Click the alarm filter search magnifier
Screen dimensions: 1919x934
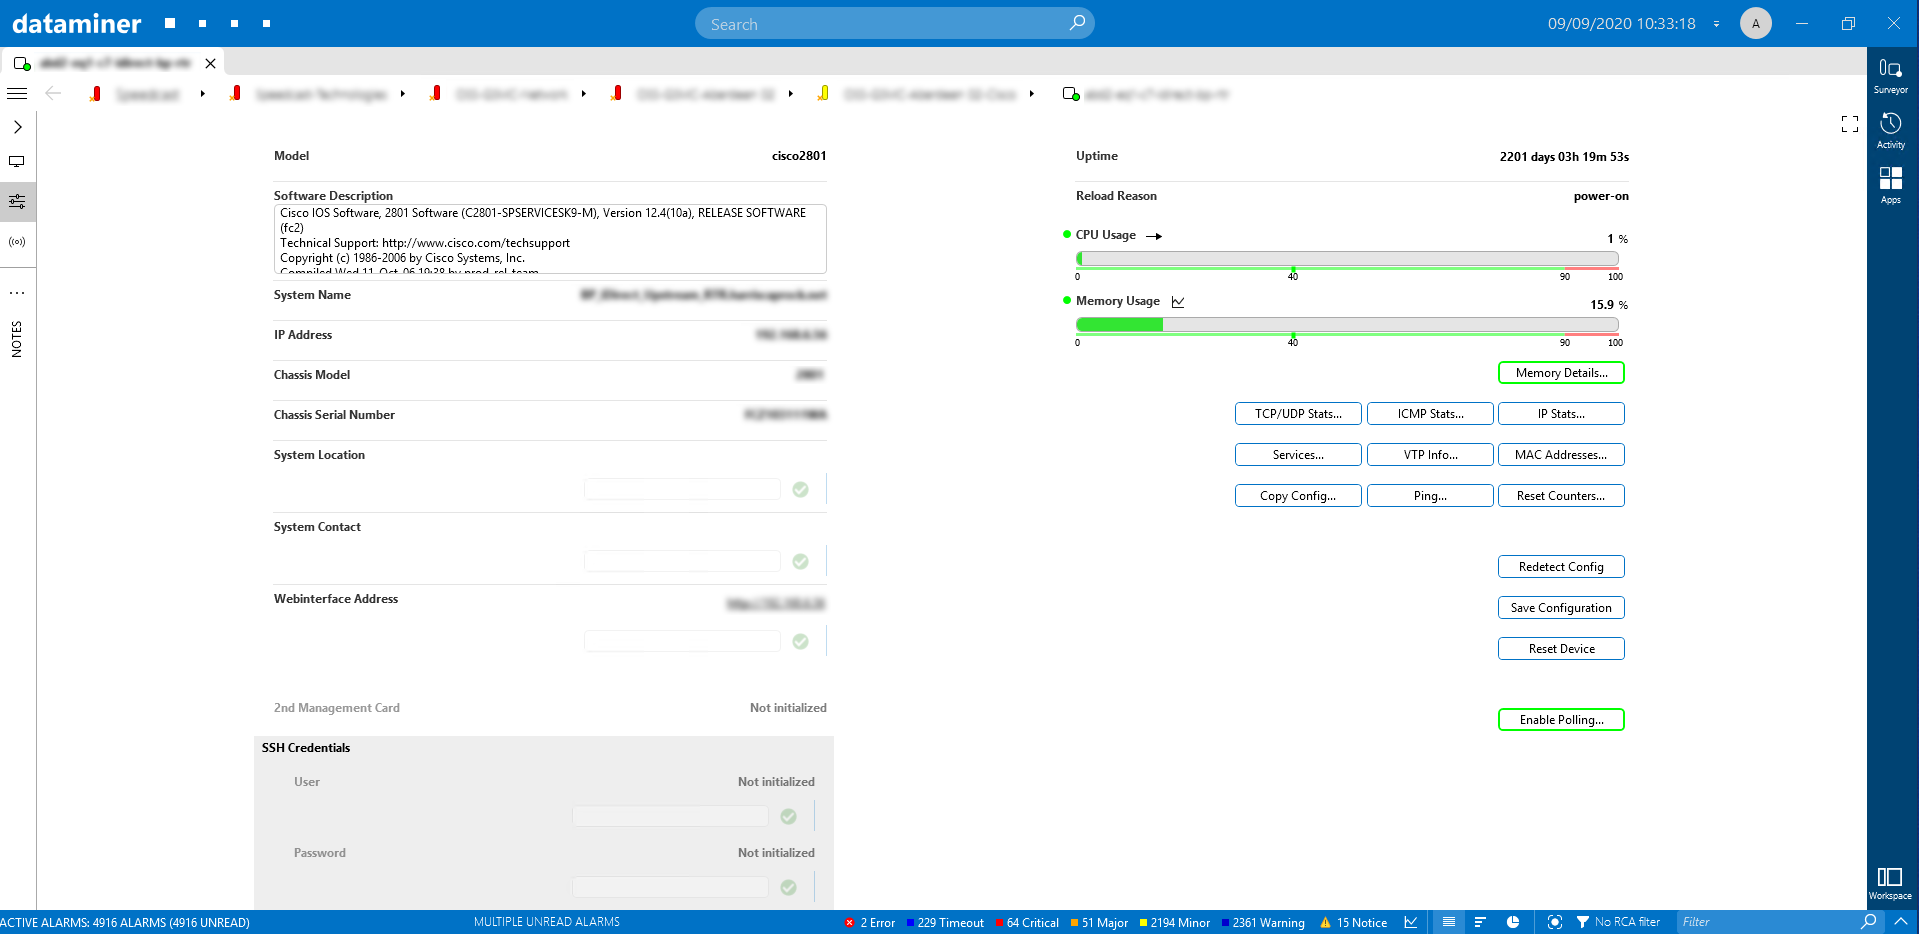(1869, 921)
